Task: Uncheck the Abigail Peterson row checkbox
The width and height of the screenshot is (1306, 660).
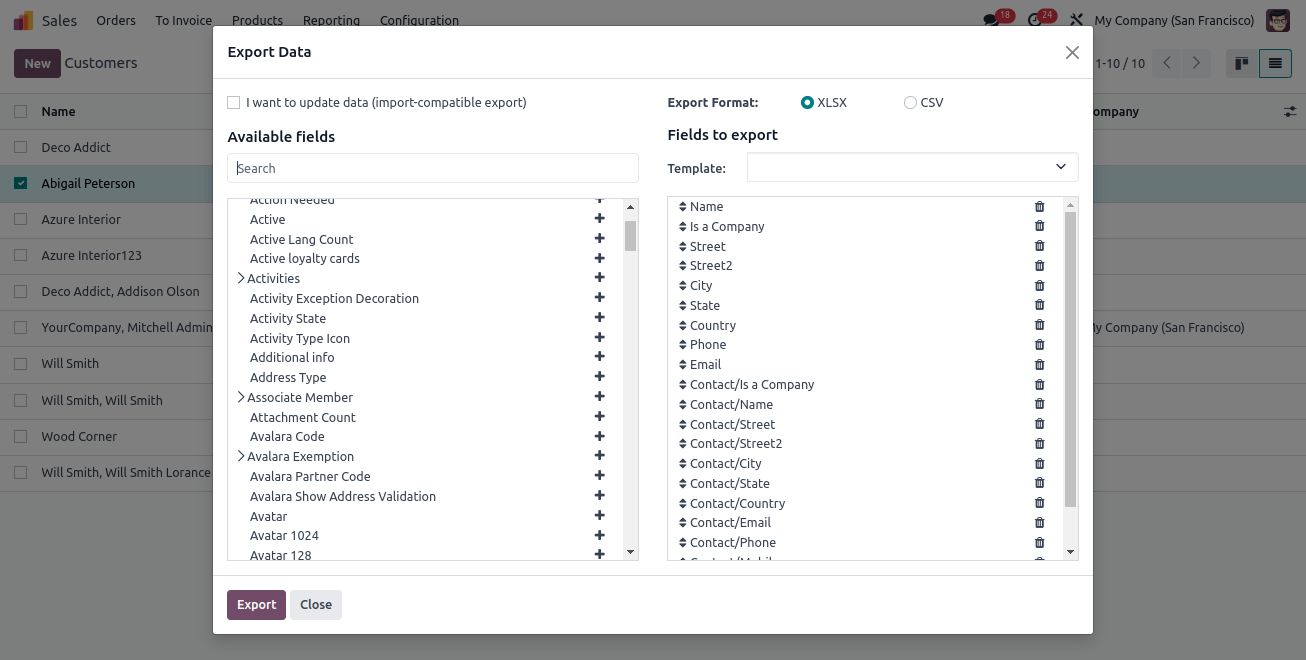Action: [21, 183]
